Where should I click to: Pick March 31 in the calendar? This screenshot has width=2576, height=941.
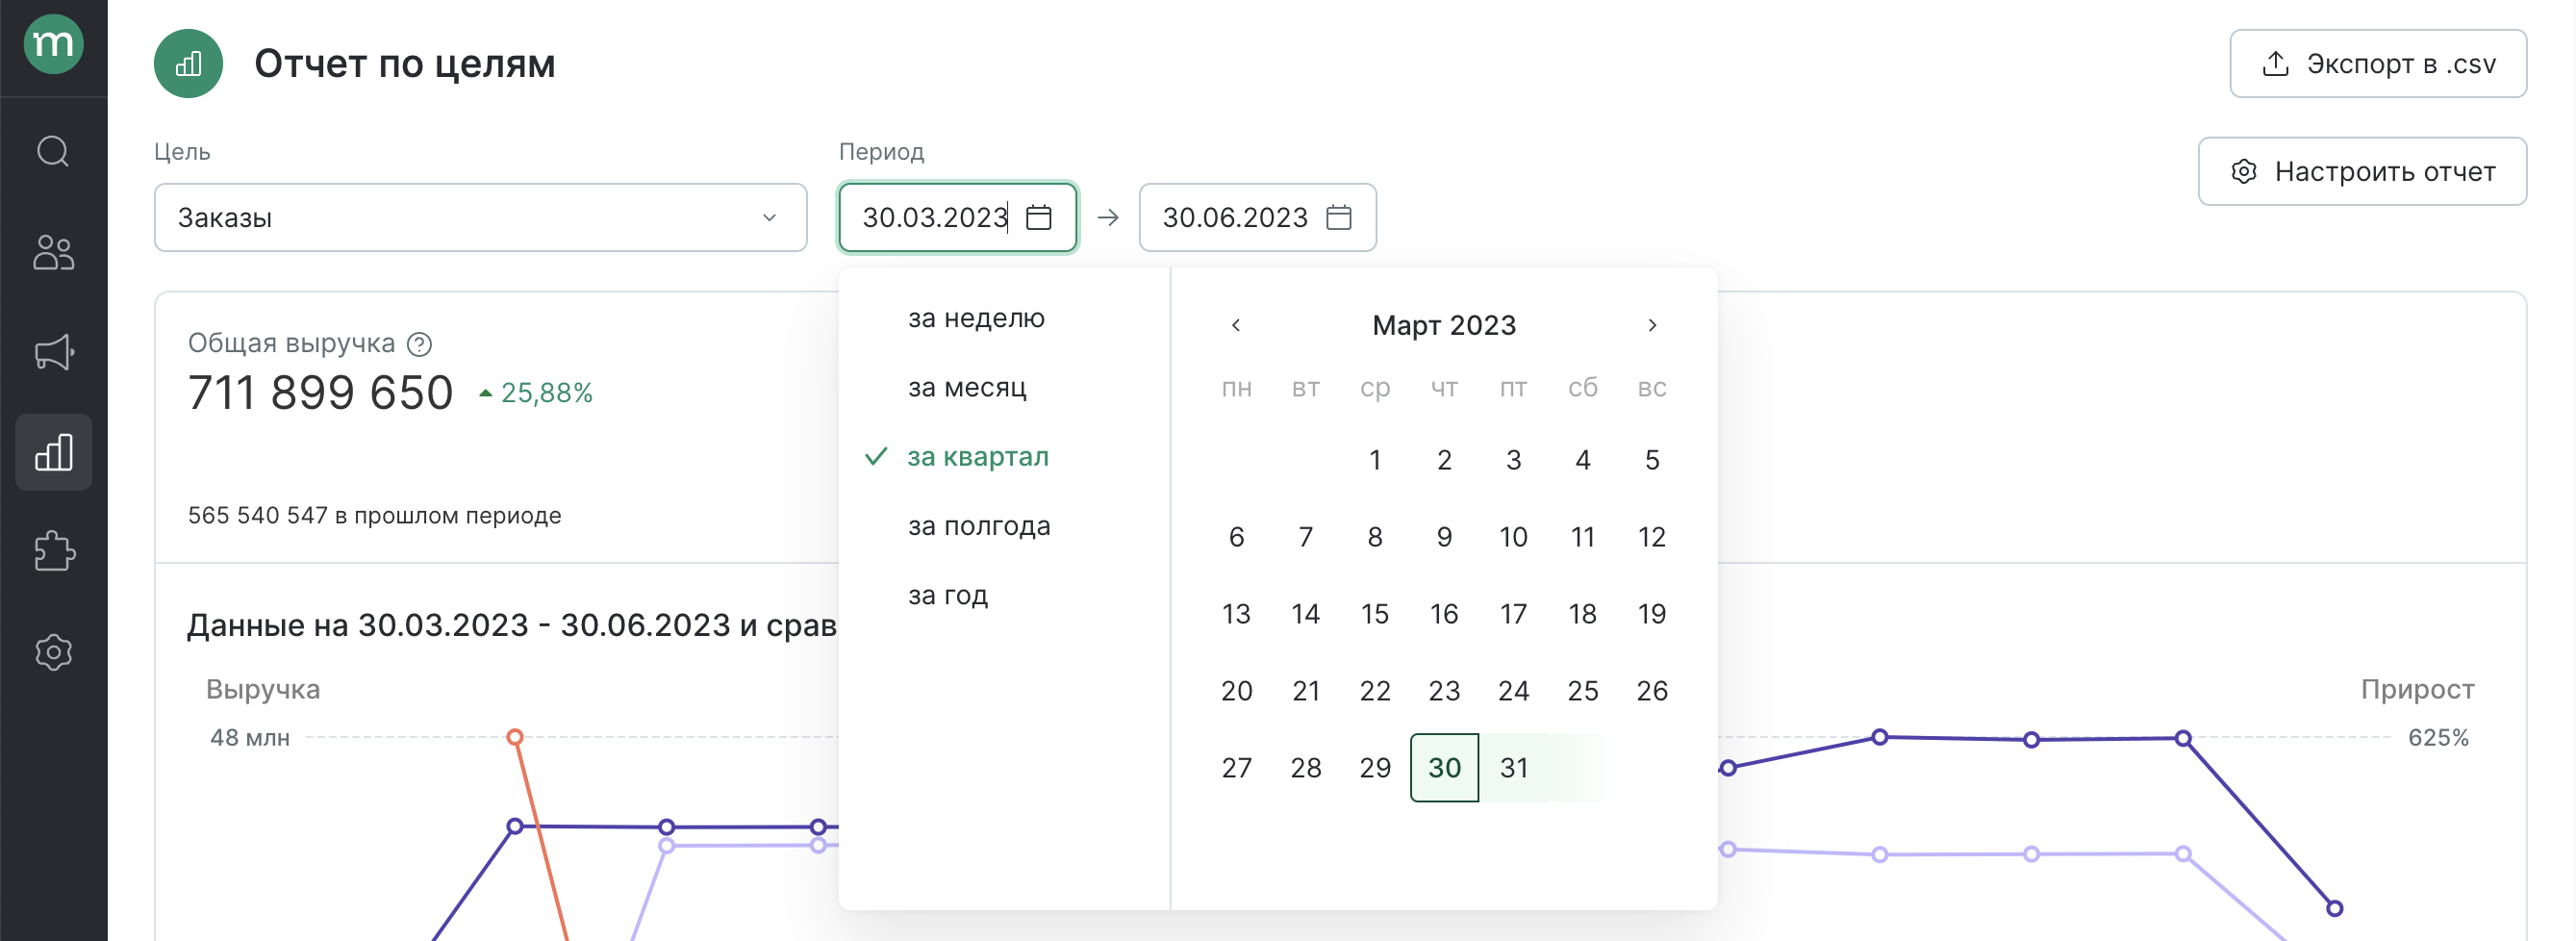pyautogui.click(x=1513, y=768)
